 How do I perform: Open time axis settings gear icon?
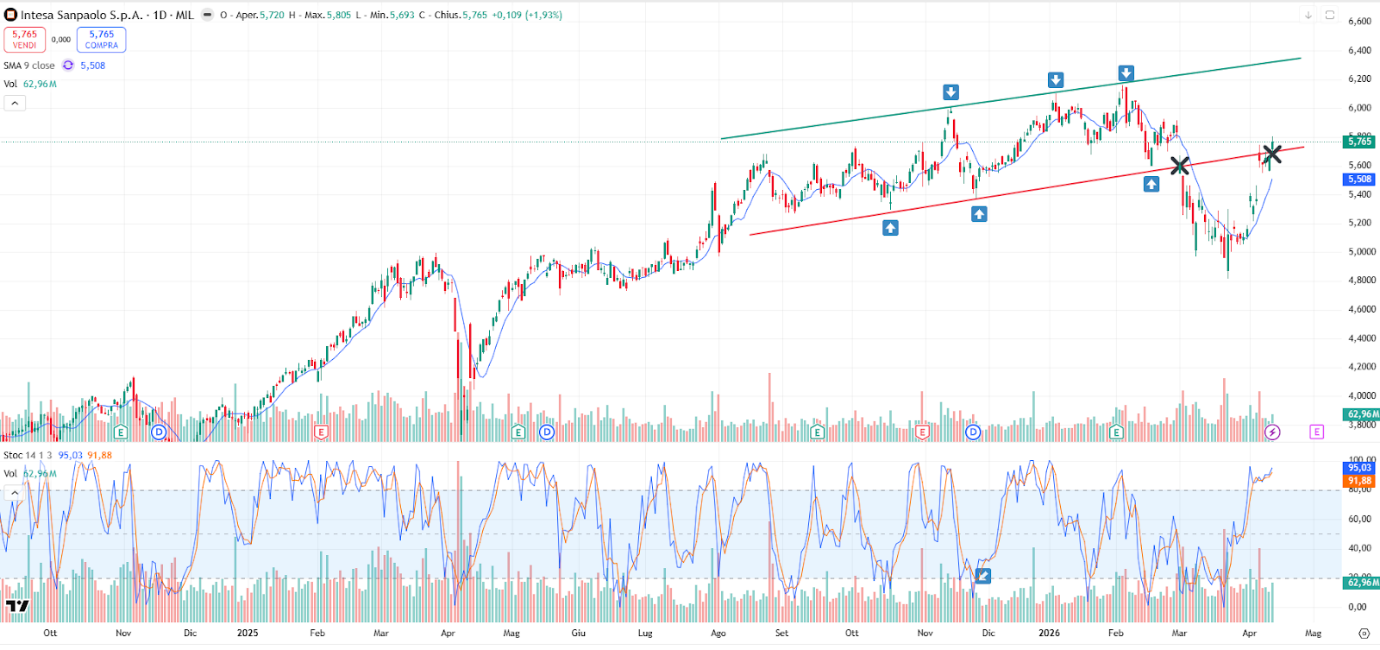1364,633
